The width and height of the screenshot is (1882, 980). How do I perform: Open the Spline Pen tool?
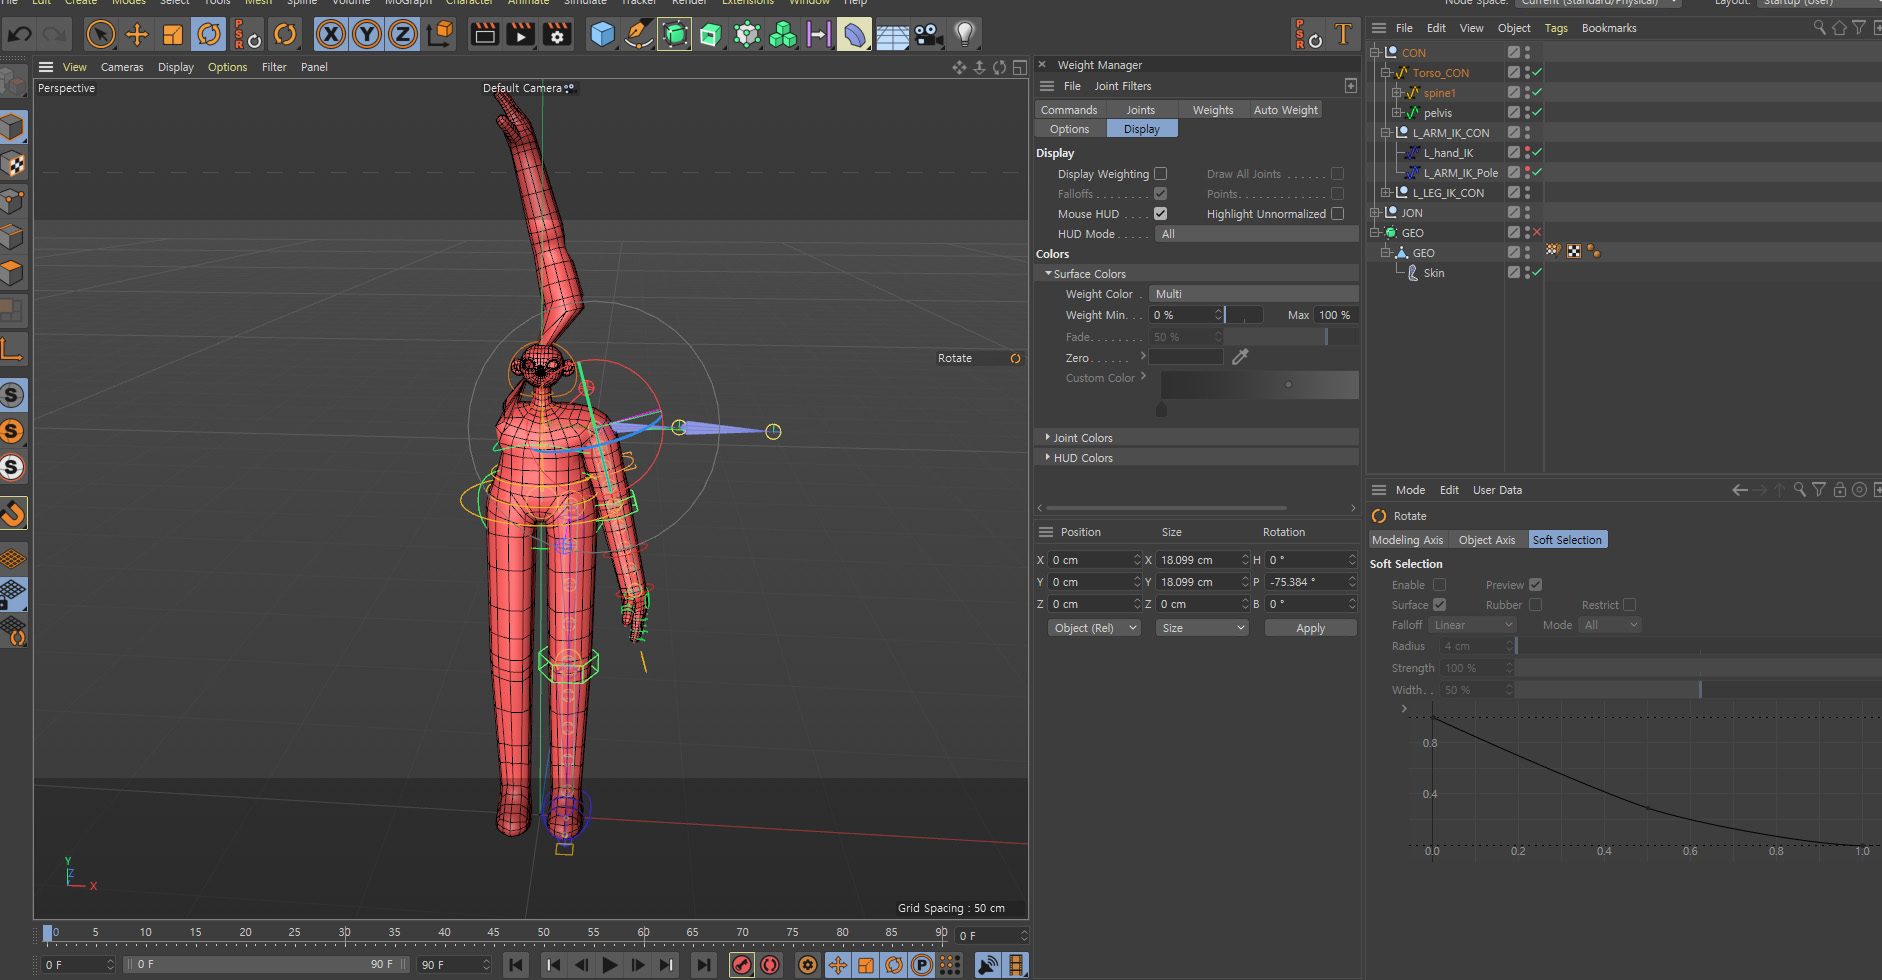638,35
